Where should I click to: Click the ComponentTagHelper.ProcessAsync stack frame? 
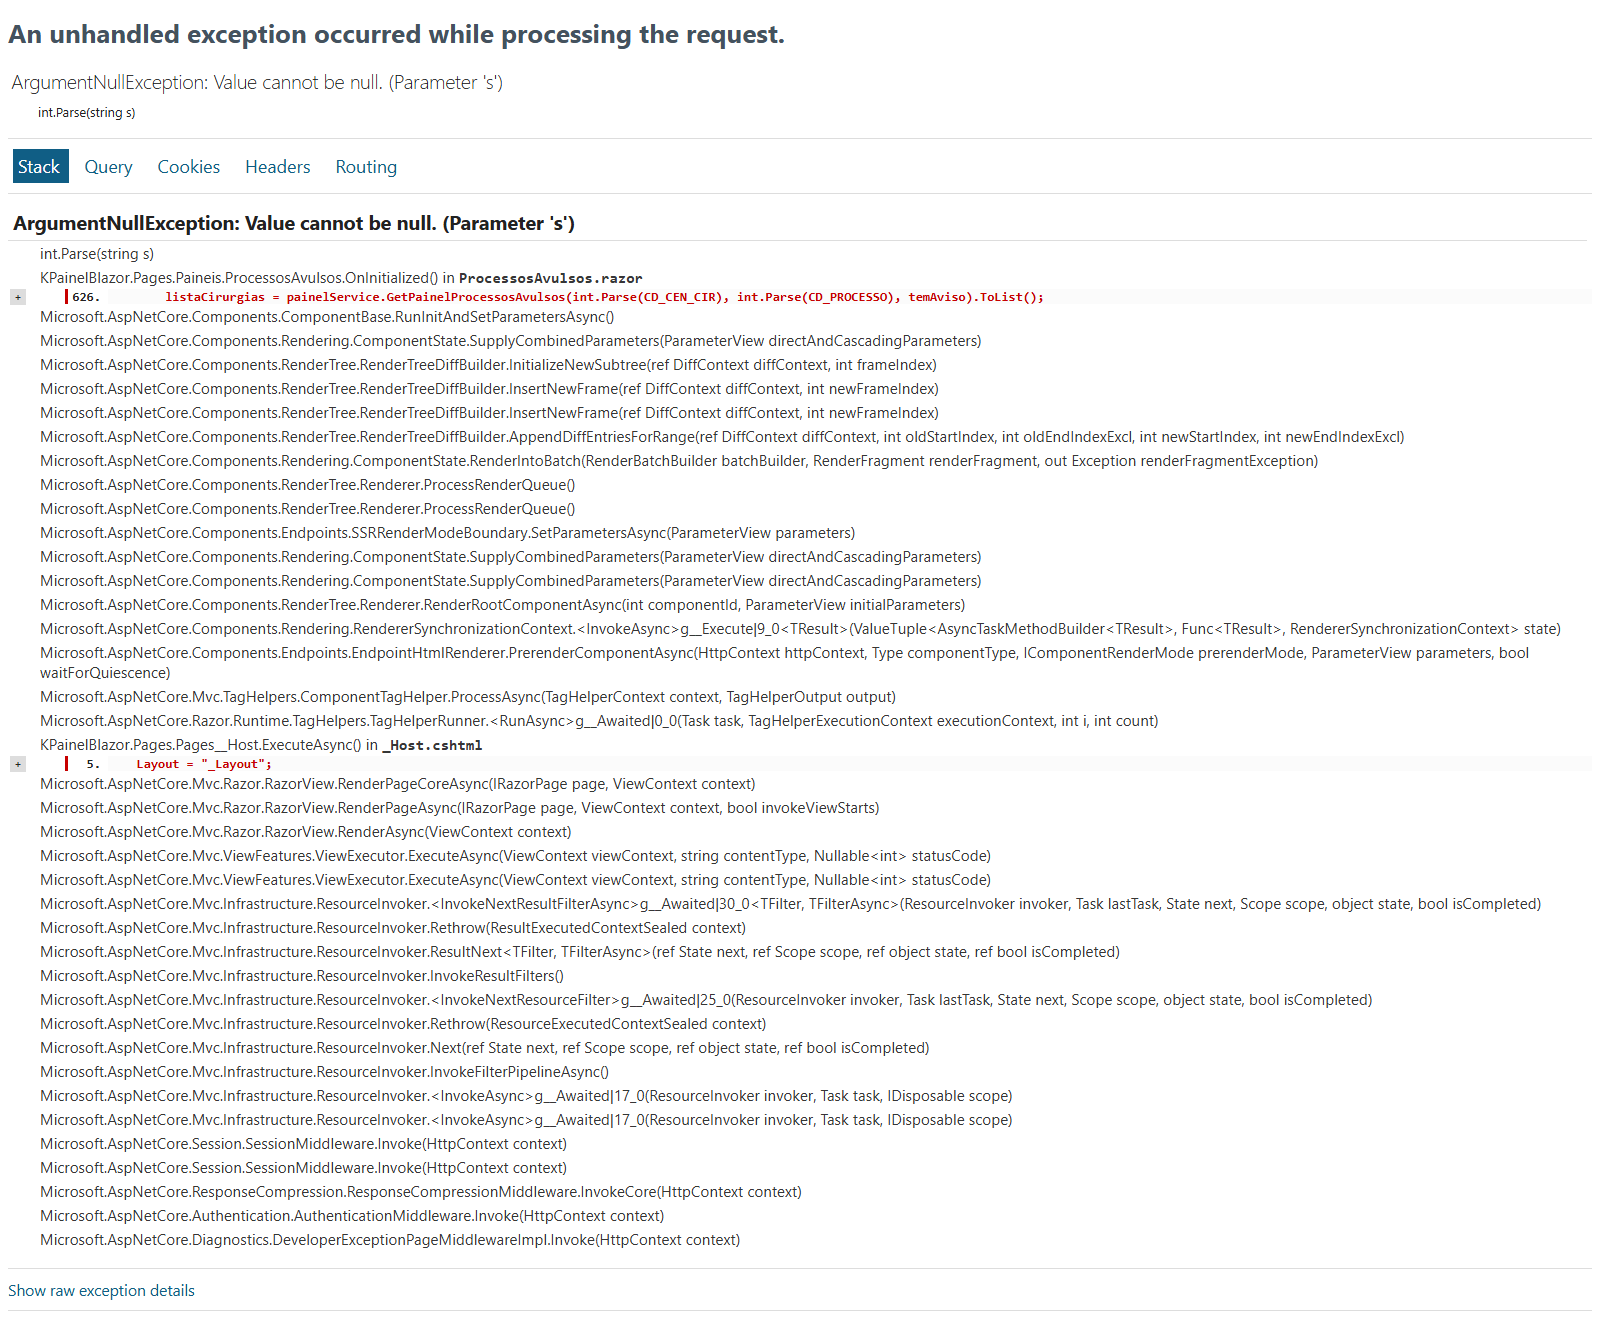pos(468,697)
